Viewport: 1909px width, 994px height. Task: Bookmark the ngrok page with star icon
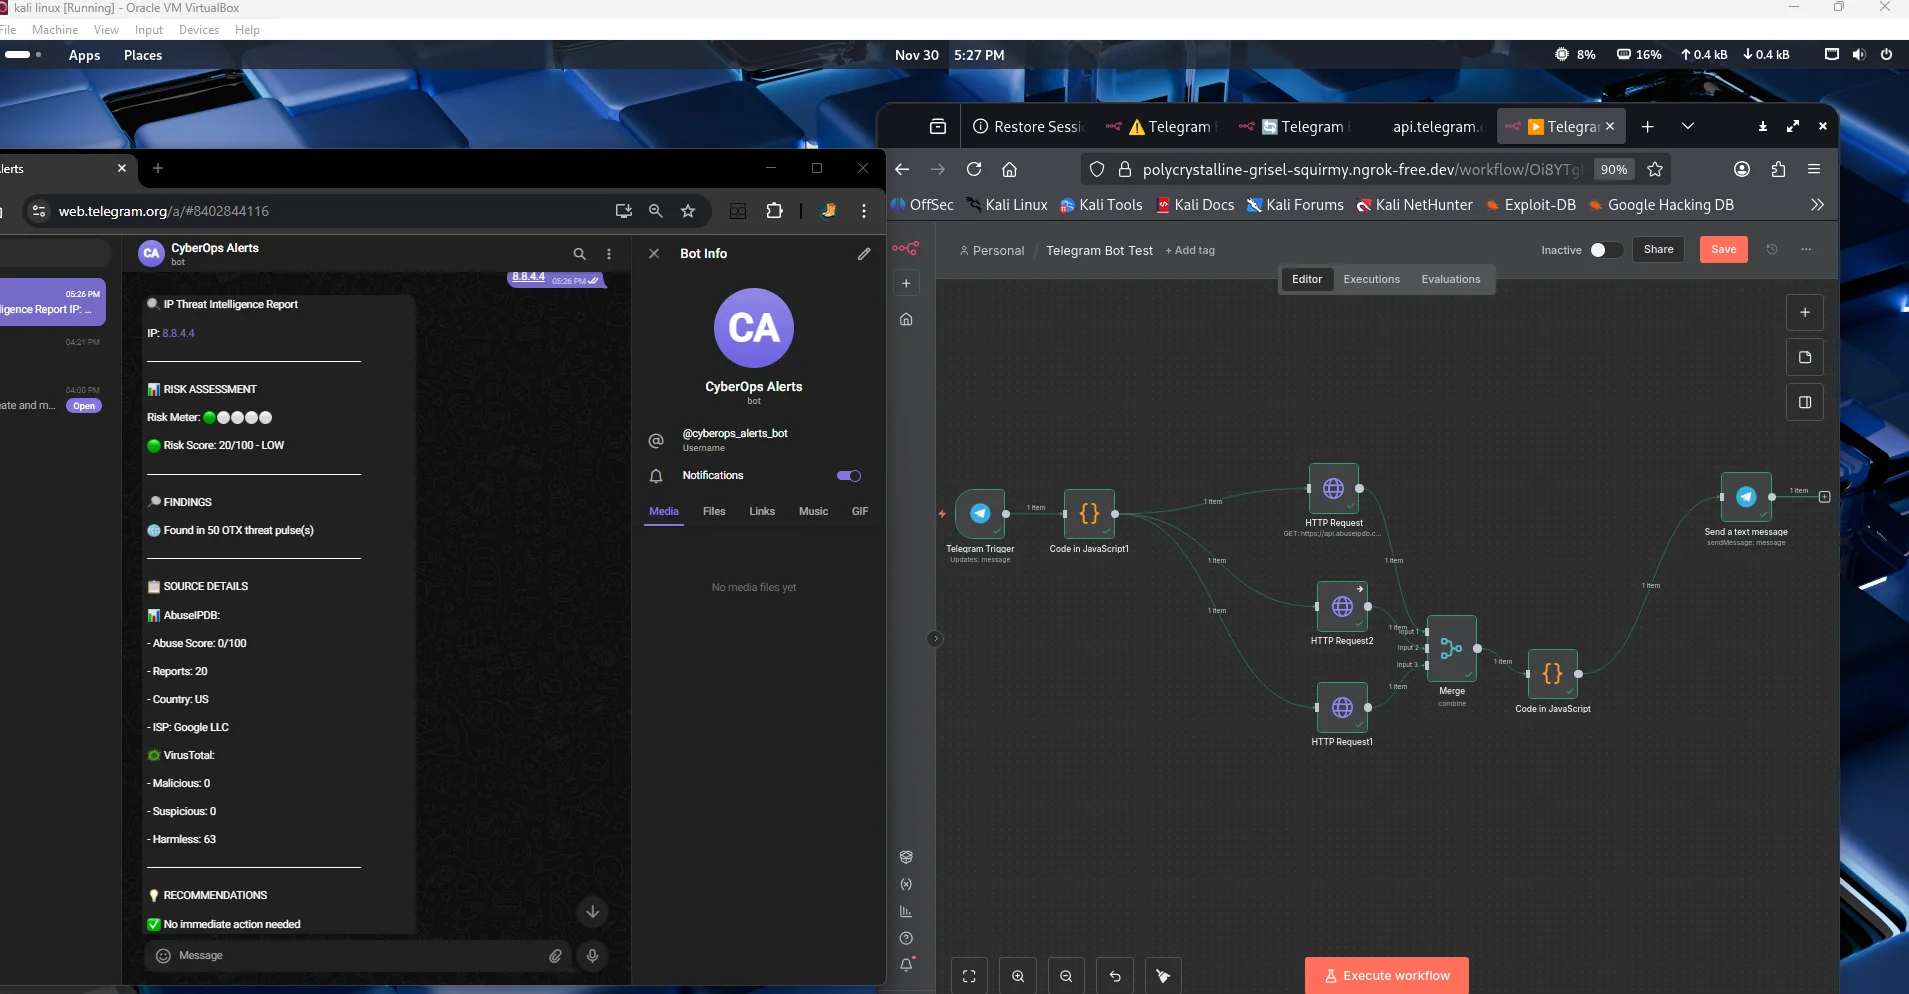click(x=1655, y=170)
